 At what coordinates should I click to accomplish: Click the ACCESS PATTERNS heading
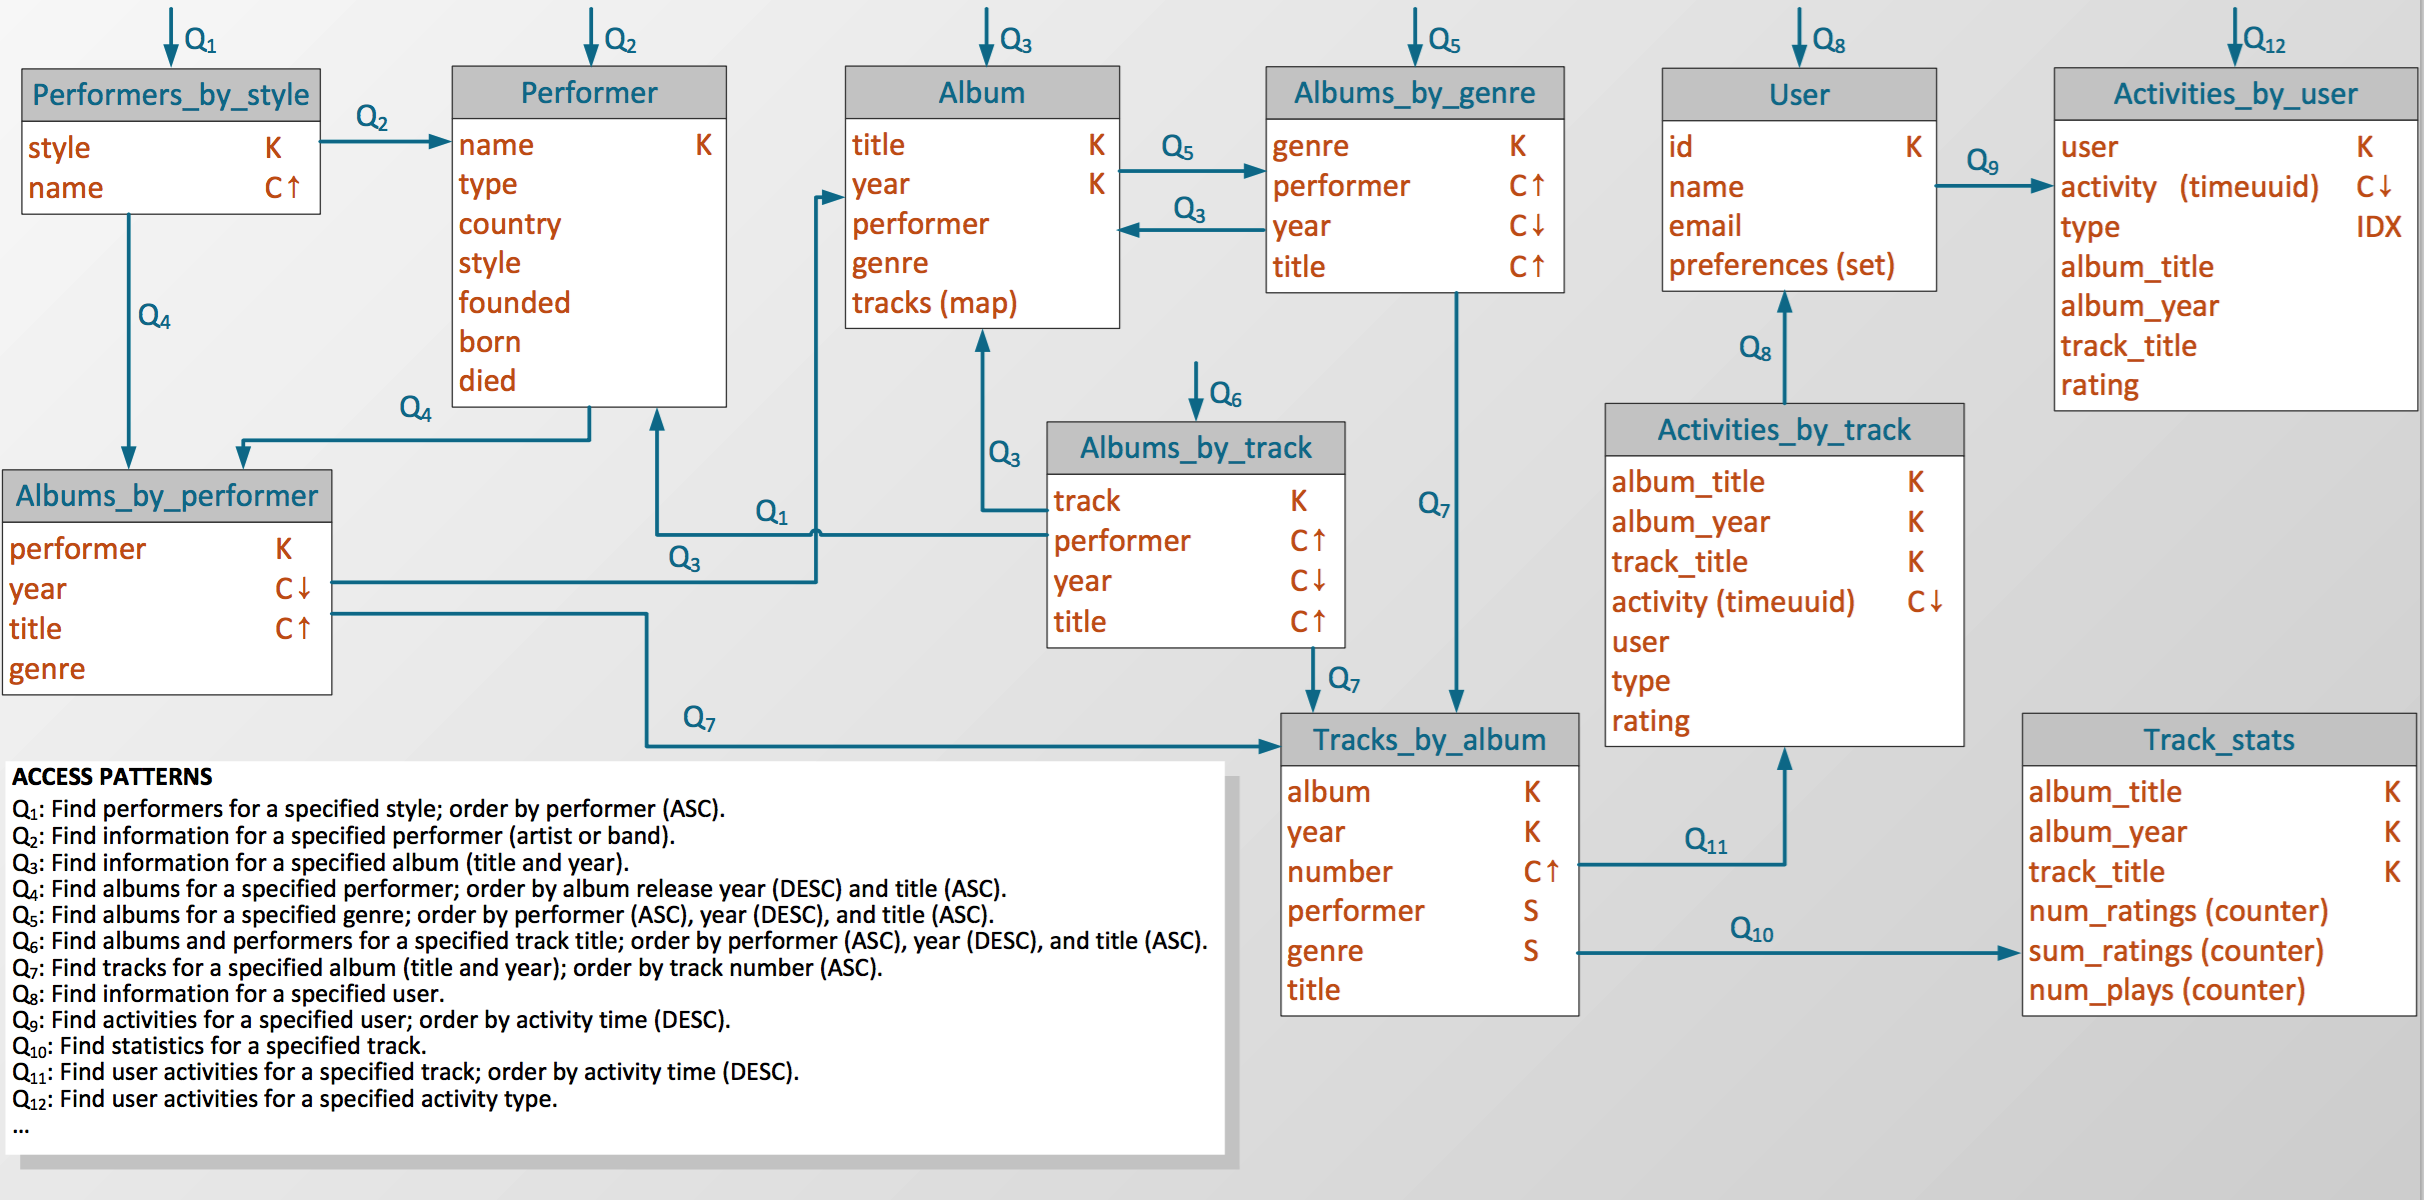click(x=112, y=777)
